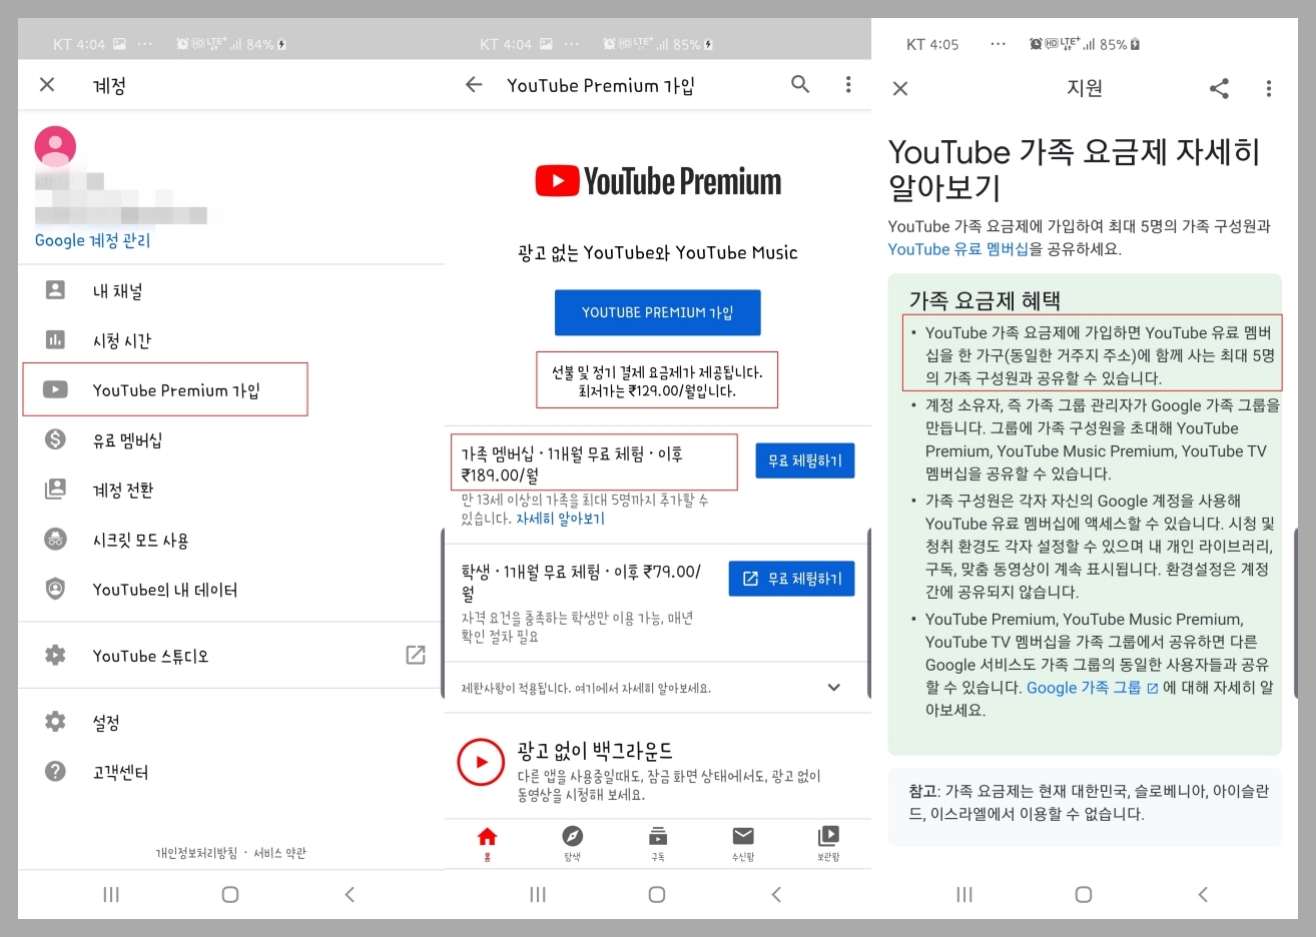
Task: Open the 구독 subscriptions tab
Action: 658,842
